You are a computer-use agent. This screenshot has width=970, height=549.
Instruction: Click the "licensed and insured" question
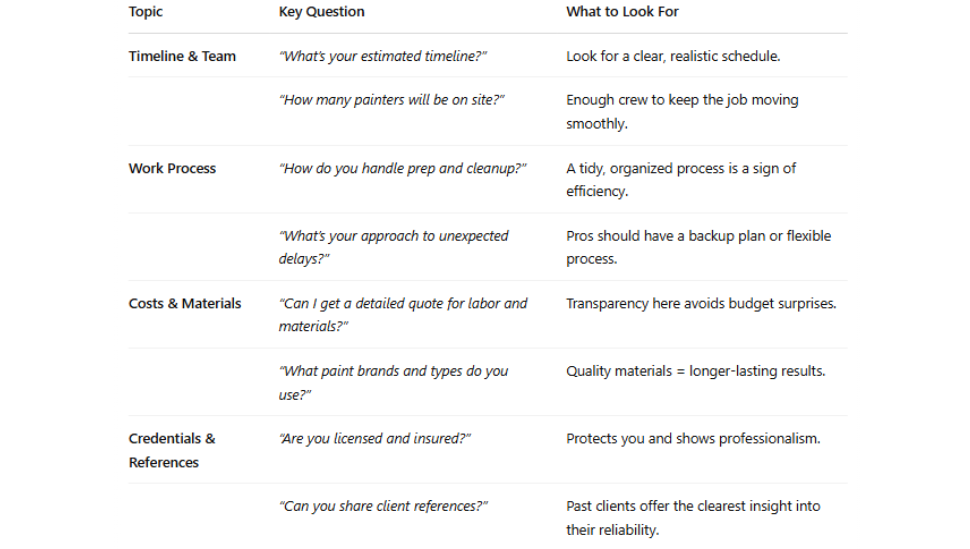coord(375,438)
